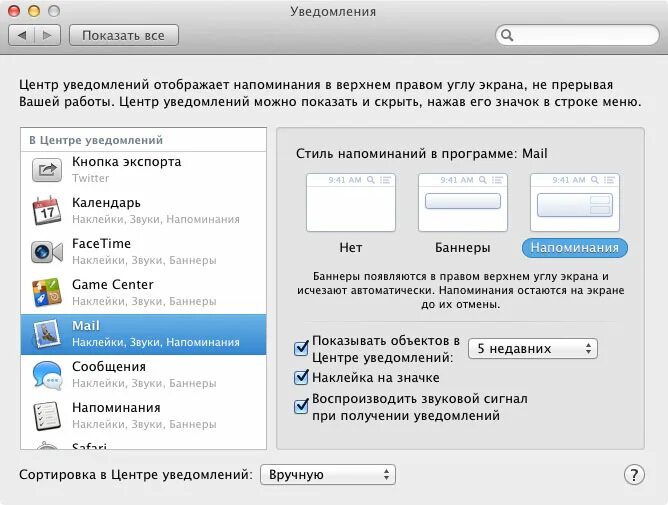Click the Кнопка экспорта share icon

(x=47, y=170)
